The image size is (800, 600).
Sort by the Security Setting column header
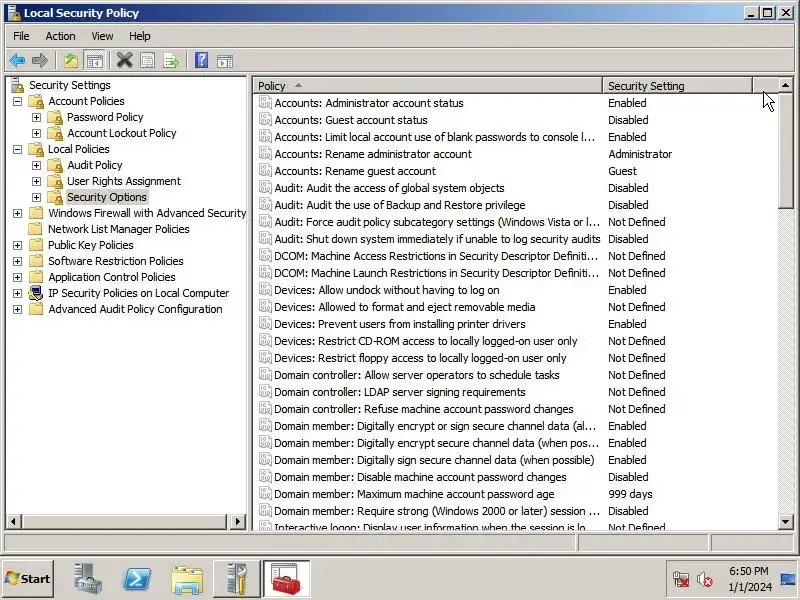pos(678,86)
